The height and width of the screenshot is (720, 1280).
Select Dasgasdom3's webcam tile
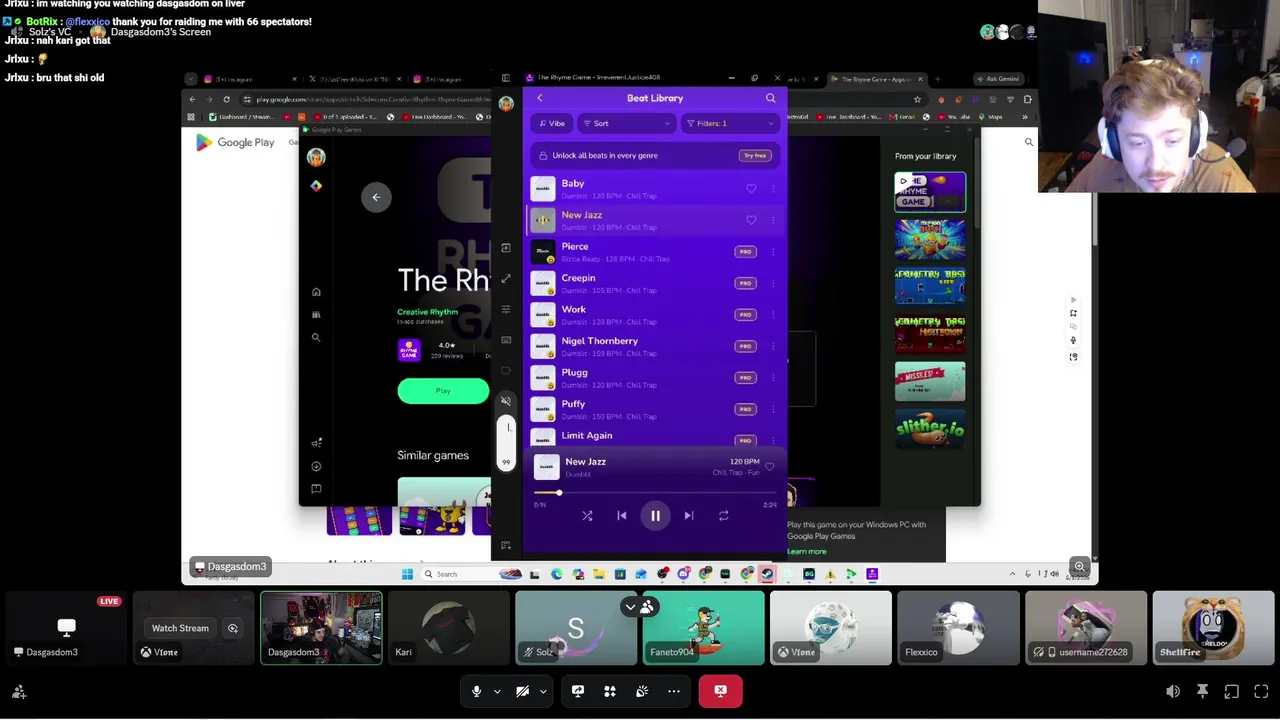tap(321, 628)
